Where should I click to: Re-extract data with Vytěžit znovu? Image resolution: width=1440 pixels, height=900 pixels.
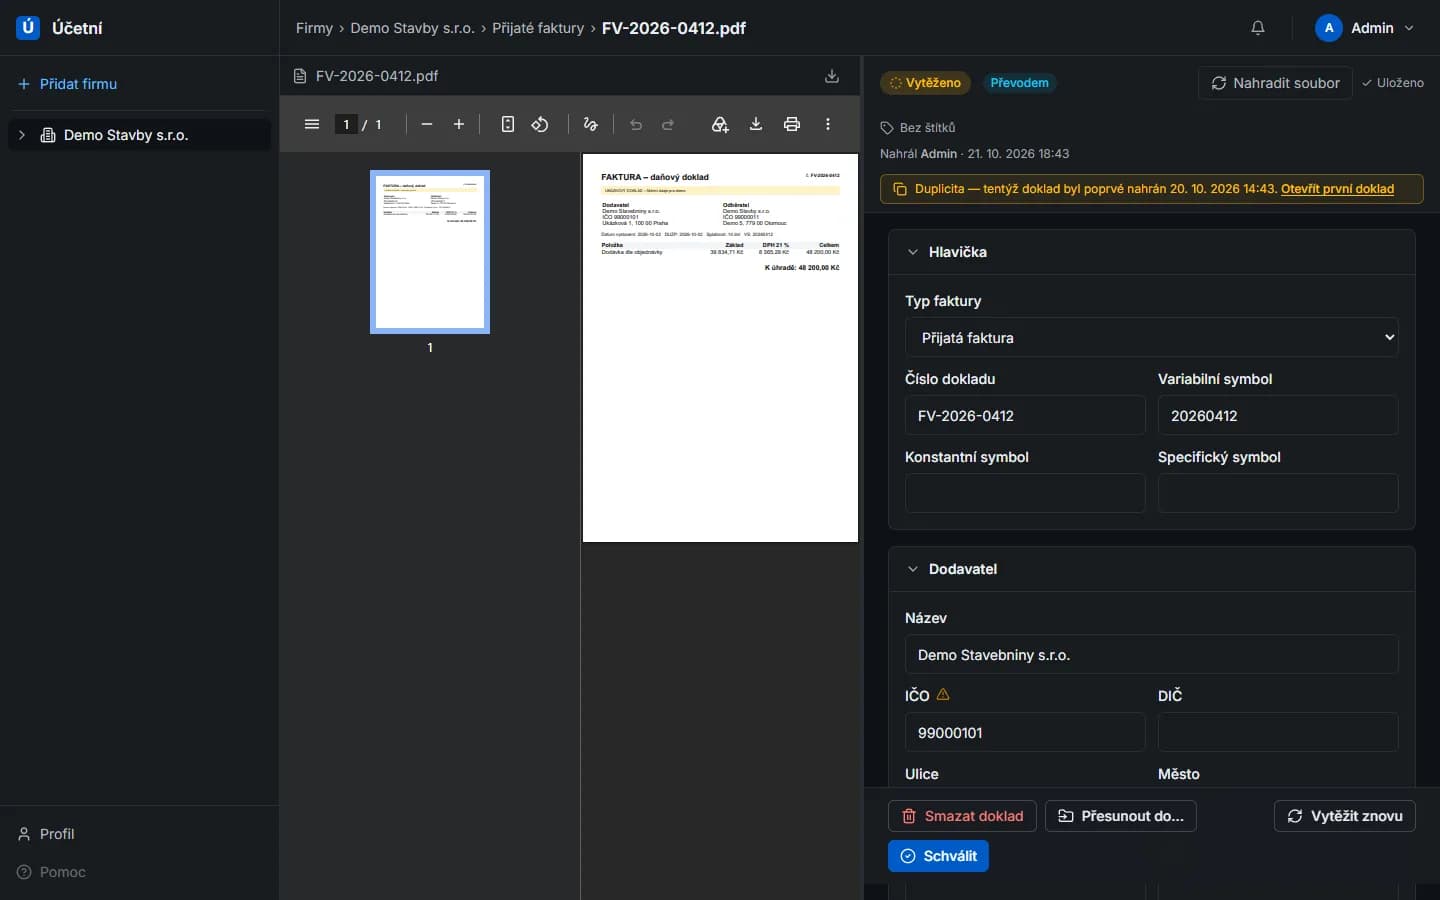point(1344,816)
